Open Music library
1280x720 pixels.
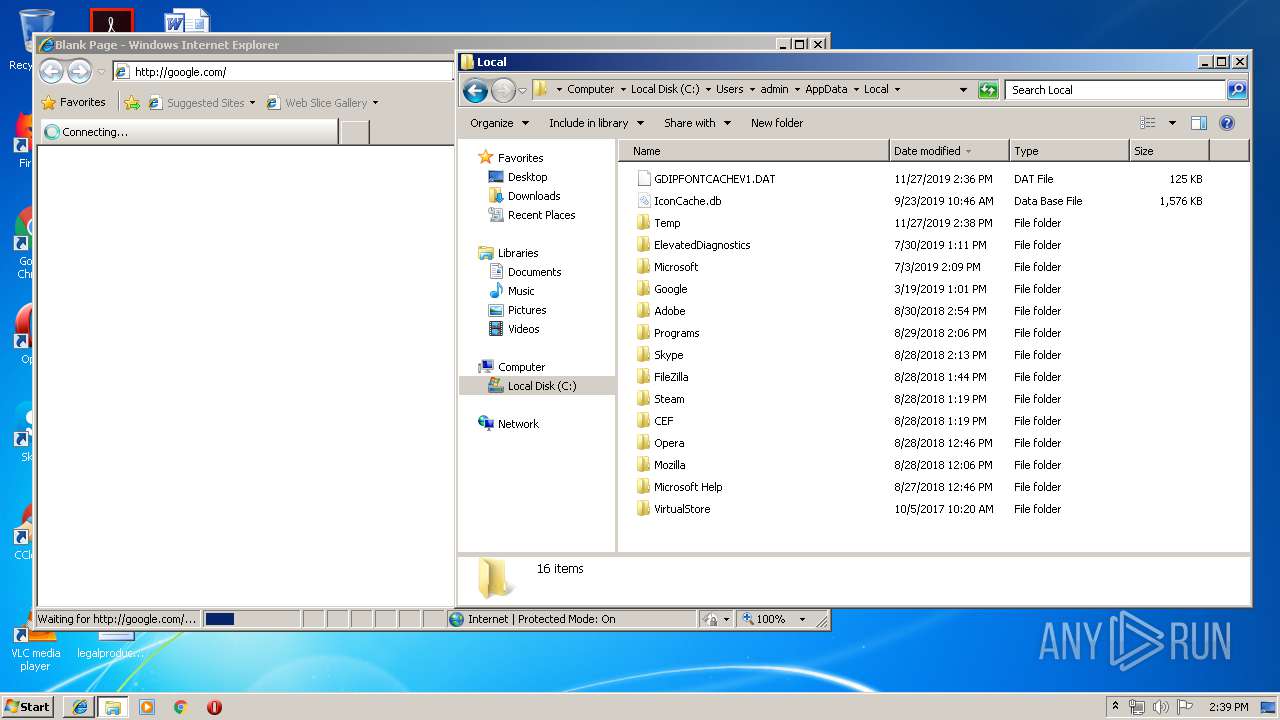pos(511,291)
